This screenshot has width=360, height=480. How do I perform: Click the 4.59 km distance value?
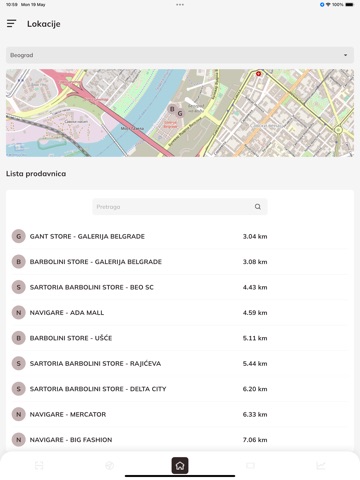point(255,313)
